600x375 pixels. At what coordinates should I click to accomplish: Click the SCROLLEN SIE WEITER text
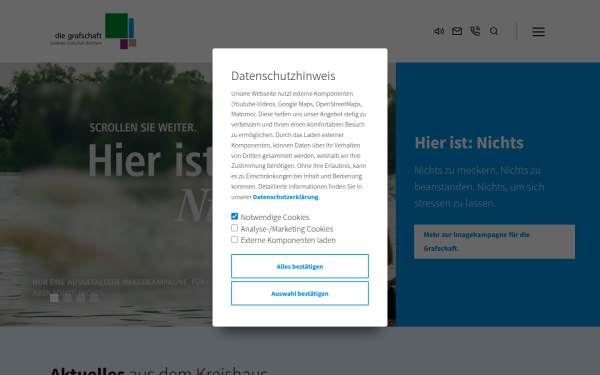(143, 127)
